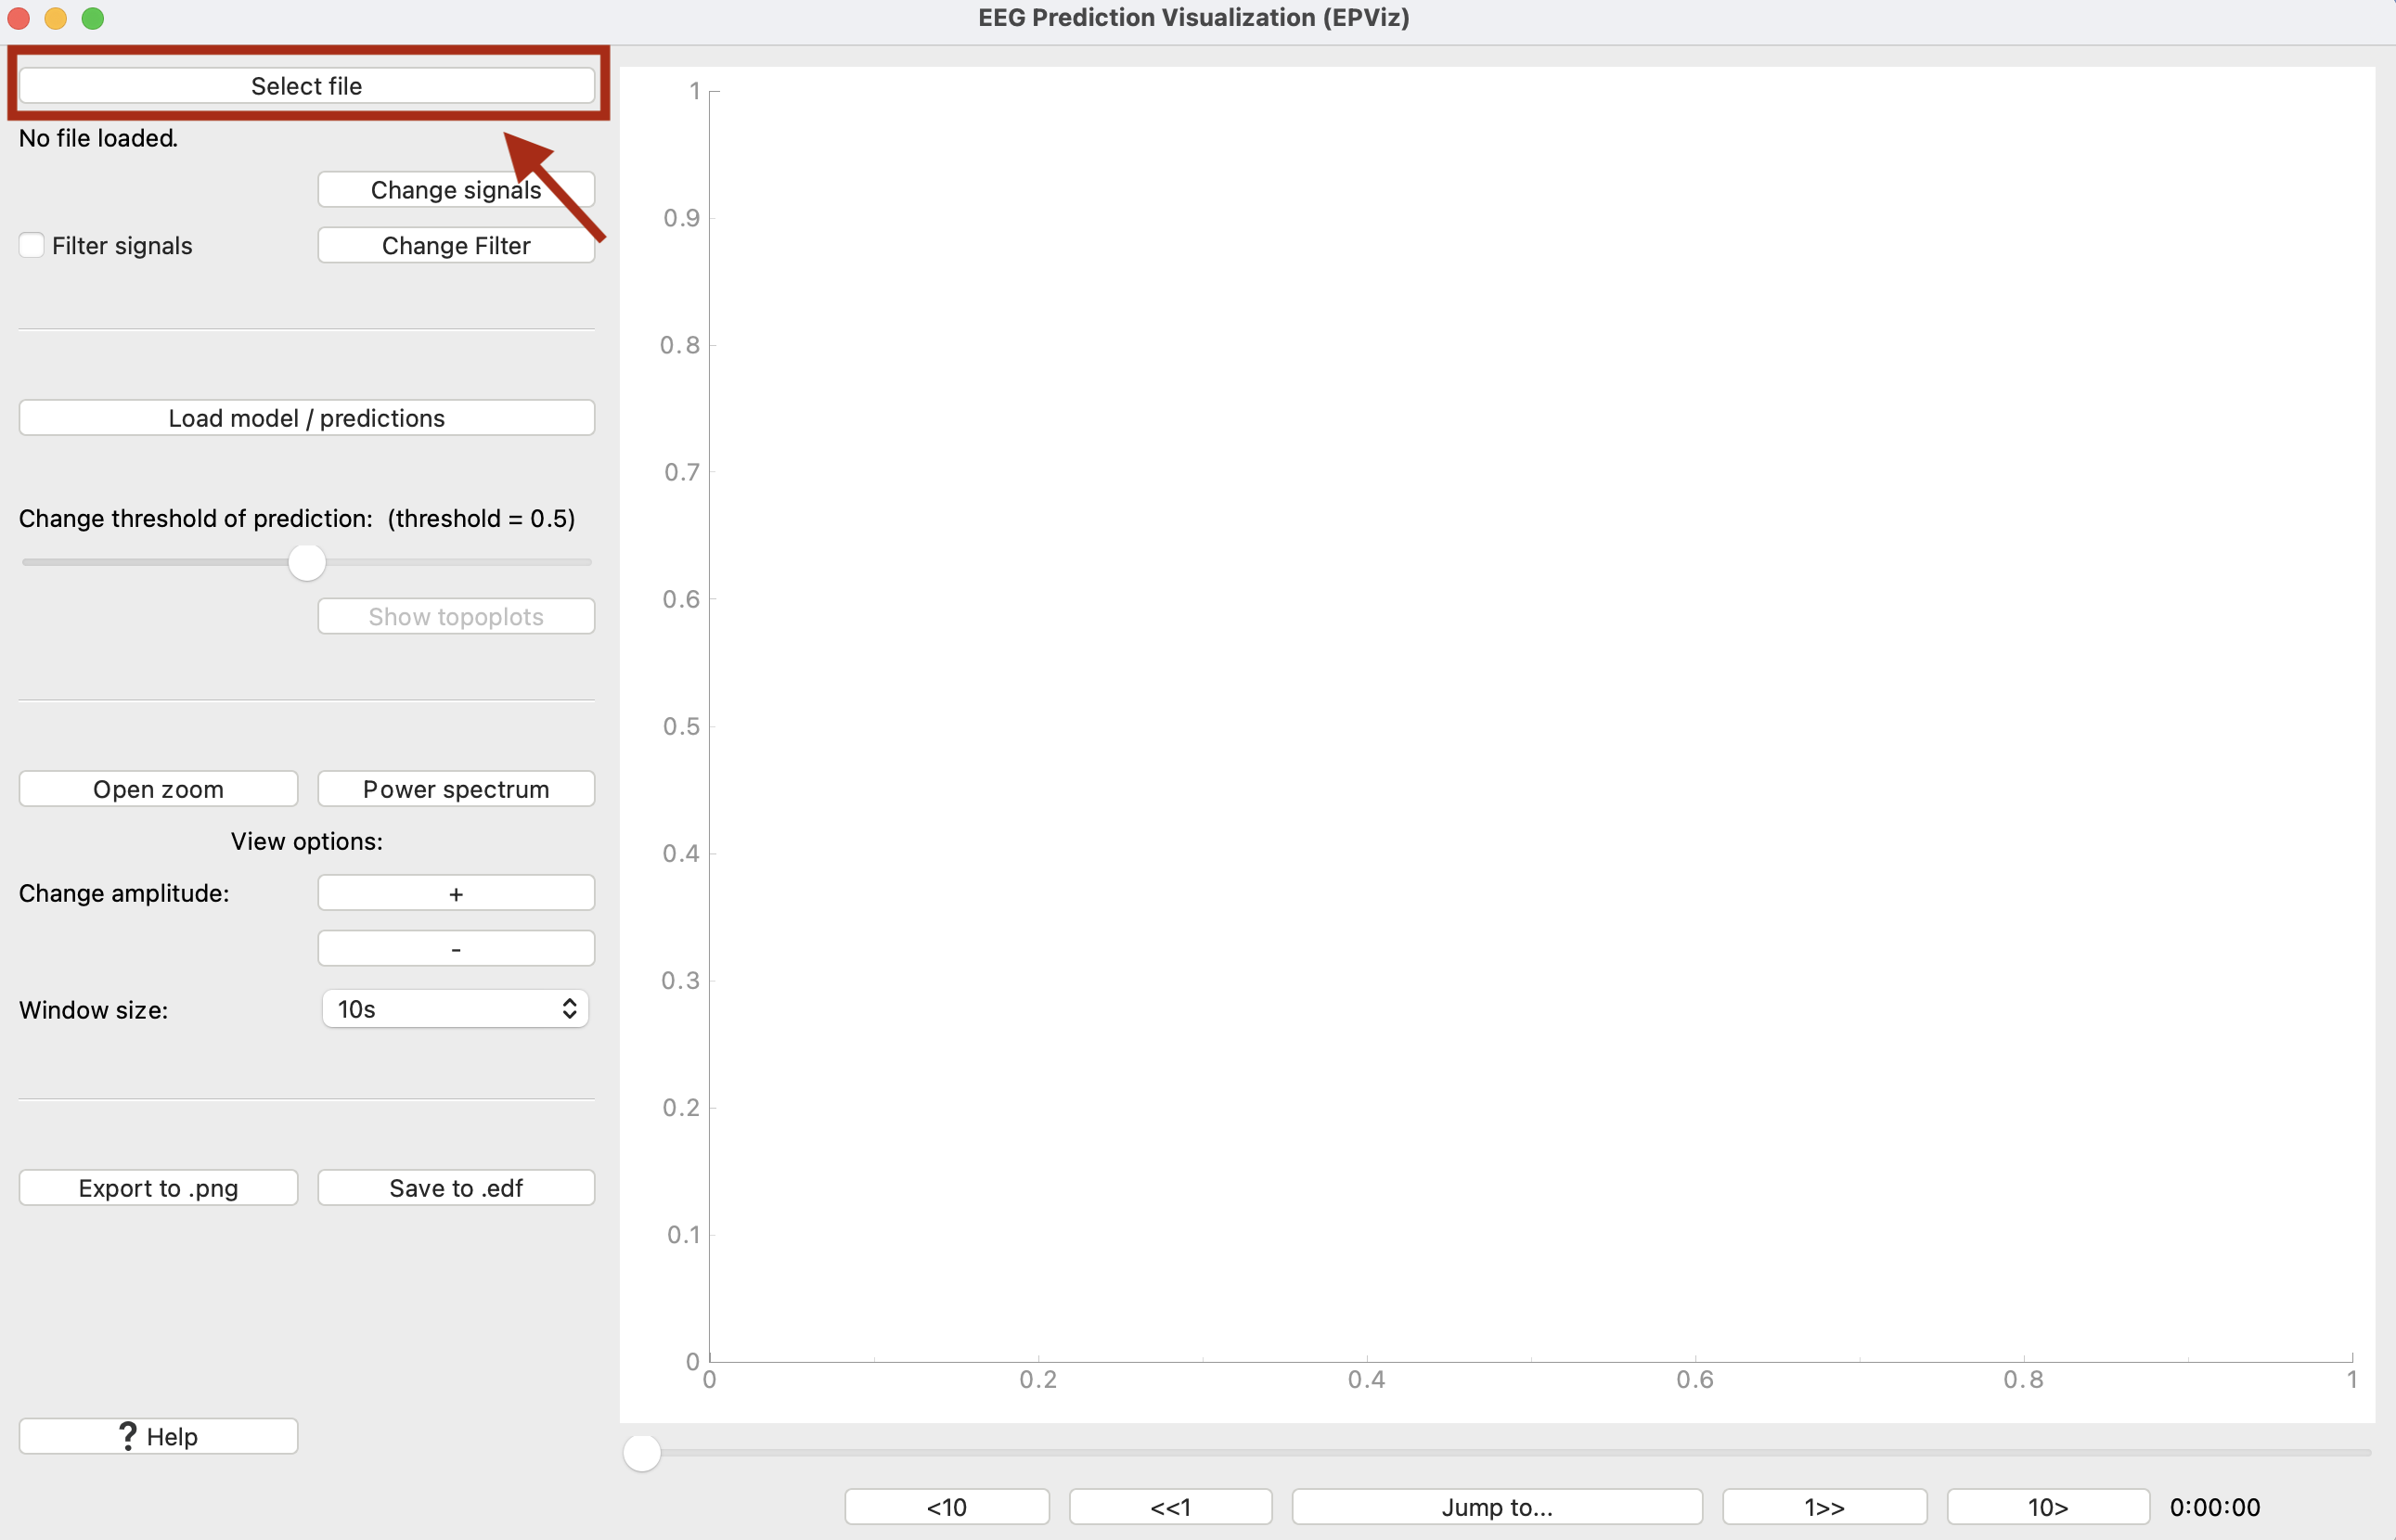Click the timeline position slider handle

click(x=642, y=1453)
